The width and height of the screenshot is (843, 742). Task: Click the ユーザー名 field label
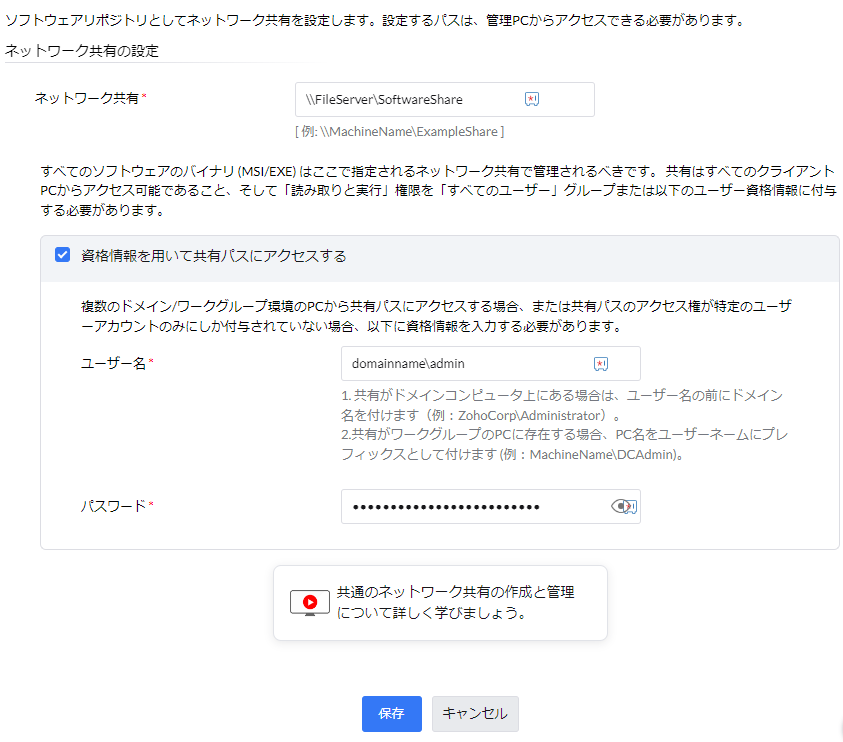[x=113, y=364]
